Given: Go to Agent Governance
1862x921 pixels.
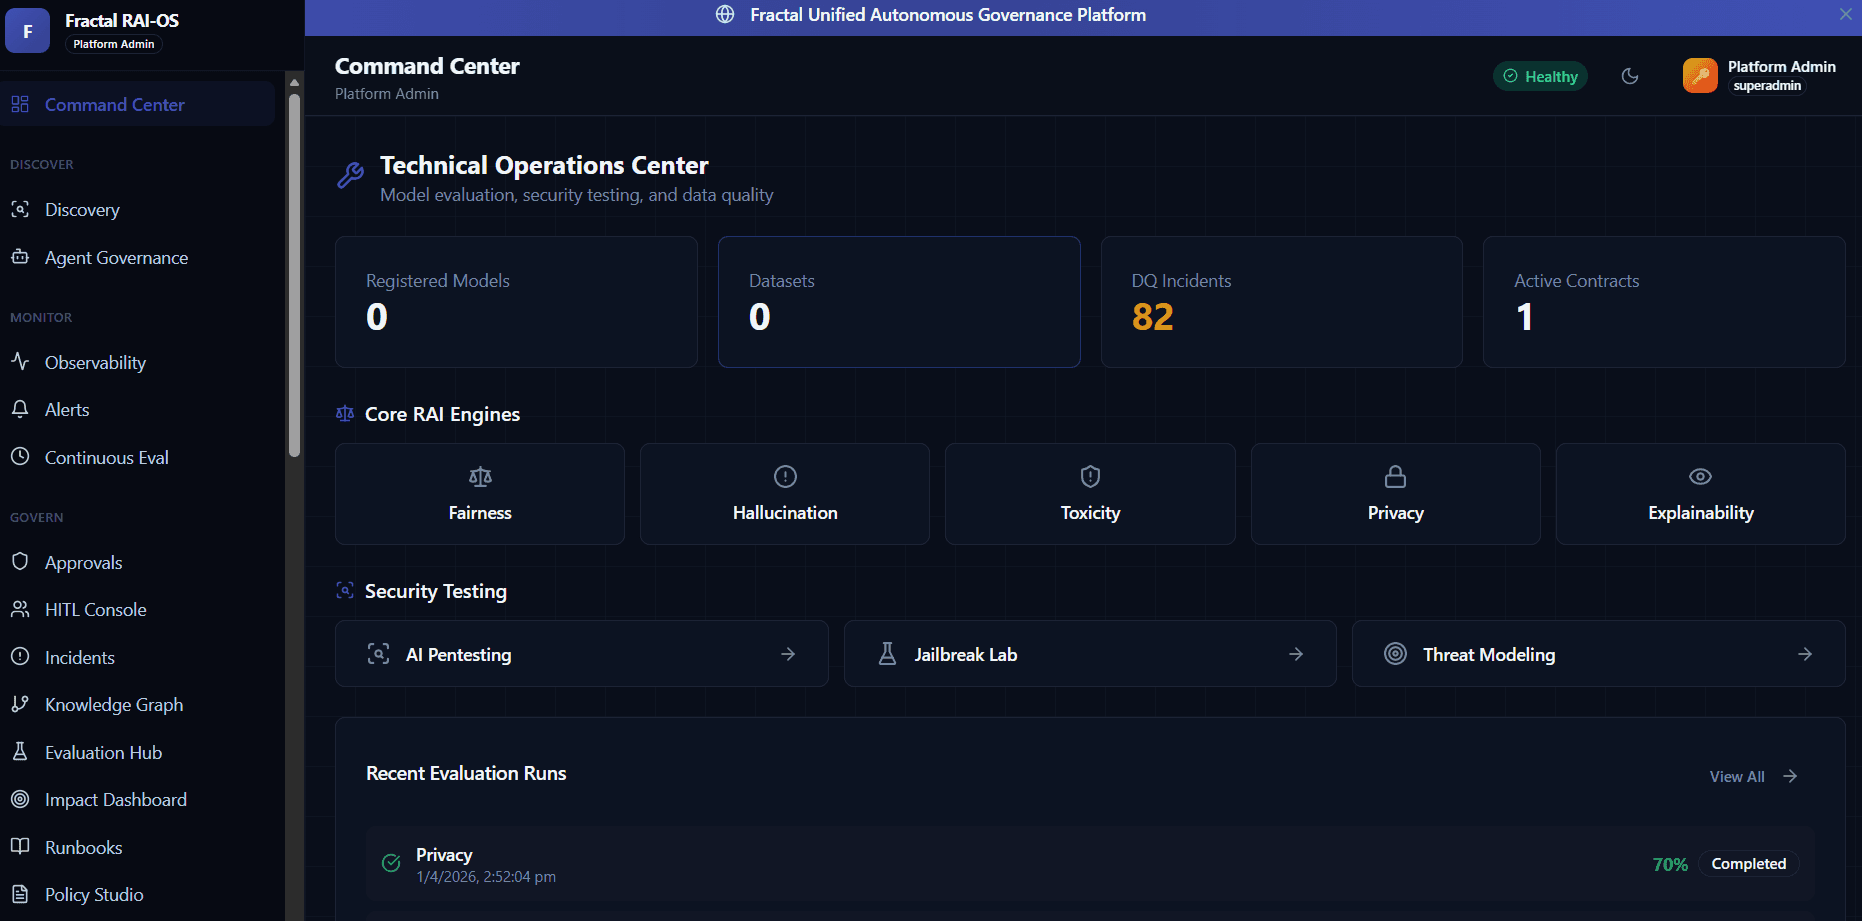Looking at the screenshot, I should tap(137, 257).
